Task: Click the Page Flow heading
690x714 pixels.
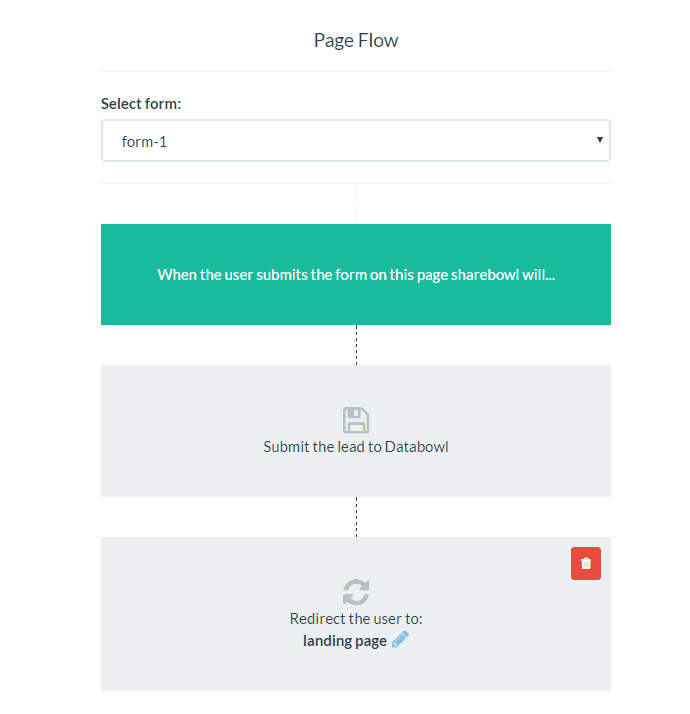Action: click(x=356, y=41)
